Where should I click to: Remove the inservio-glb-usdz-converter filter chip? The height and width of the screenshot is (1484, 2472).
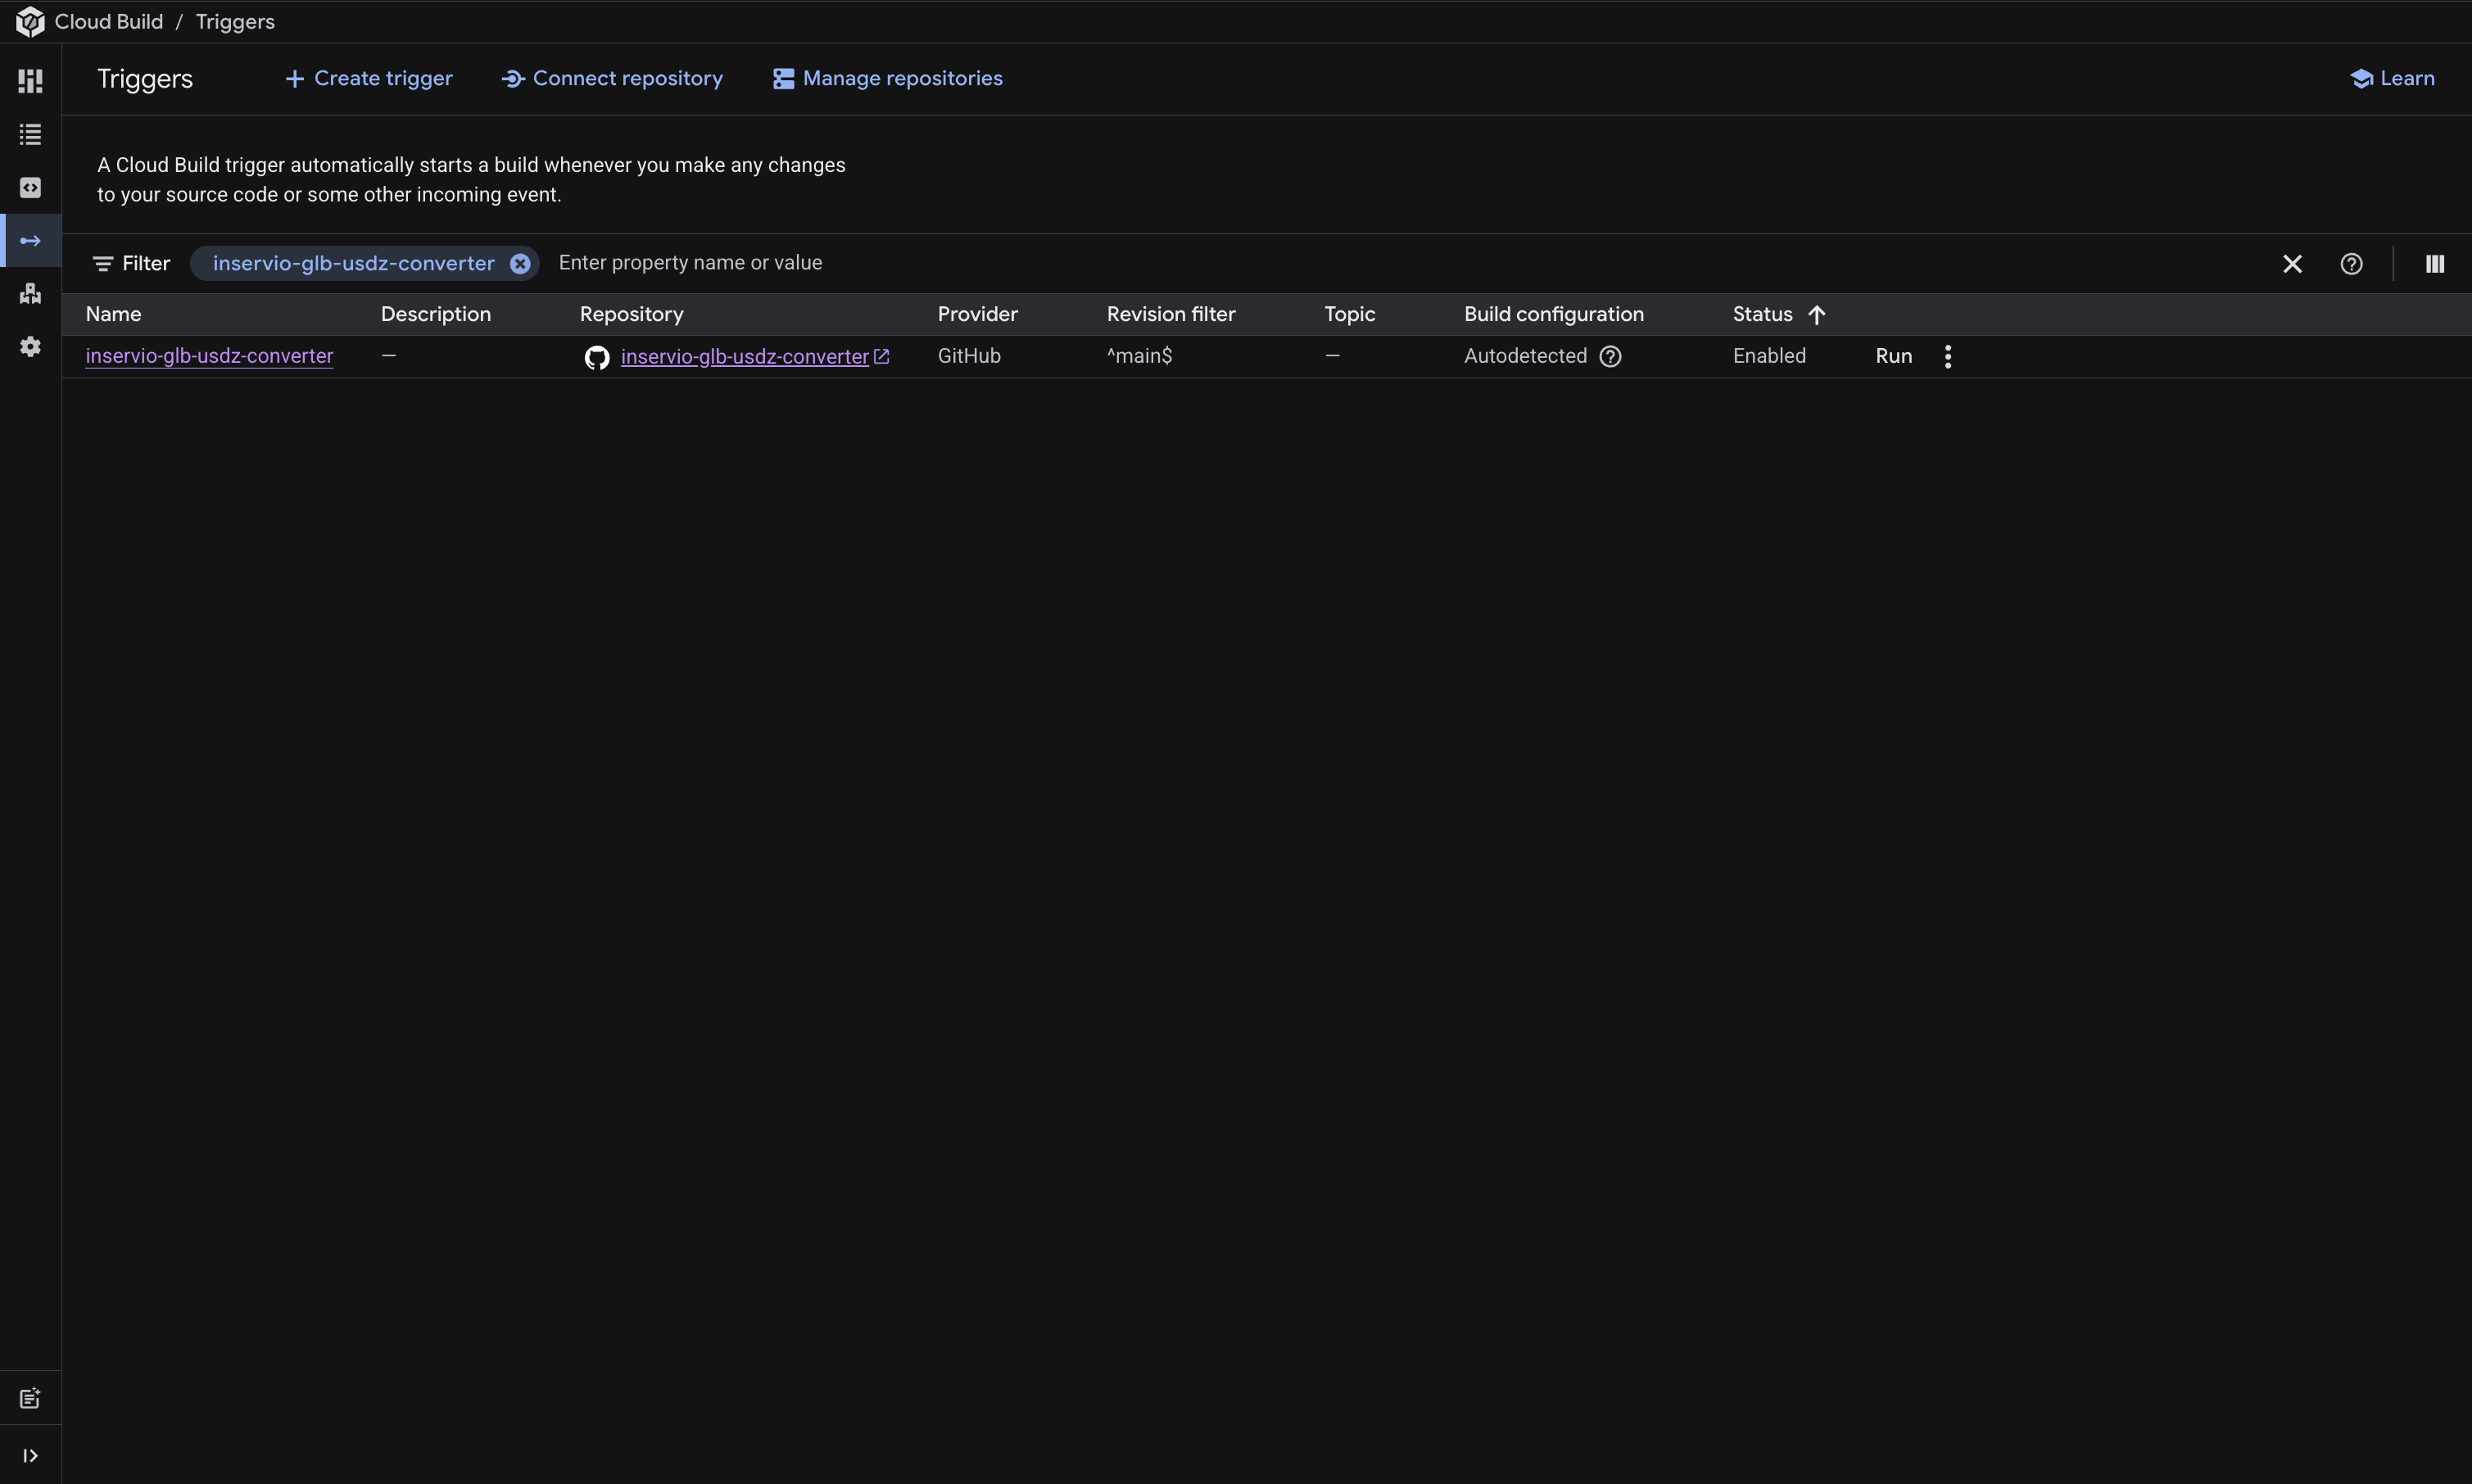pos(520,263)
